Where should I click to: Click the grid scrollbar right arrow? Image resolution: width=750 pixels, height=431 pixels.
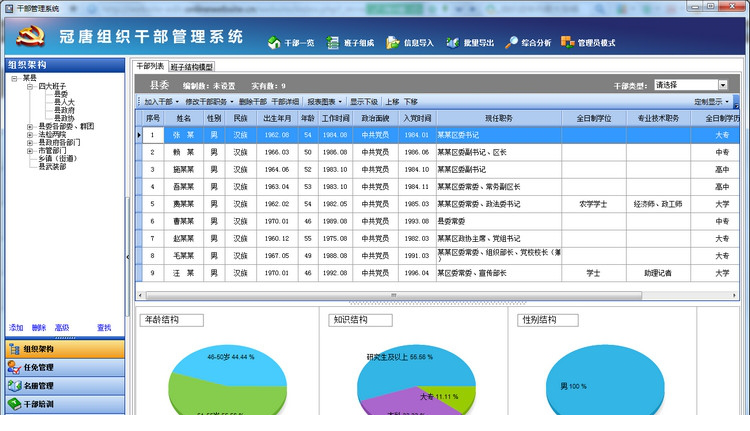(734, 296)
